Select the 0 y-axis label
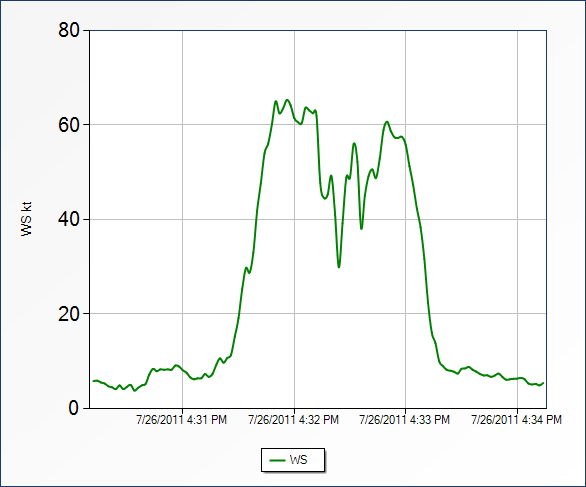Image resolution: width=586 pixels, height=487 pixels. pyautogui.click(x=74, y=408)
